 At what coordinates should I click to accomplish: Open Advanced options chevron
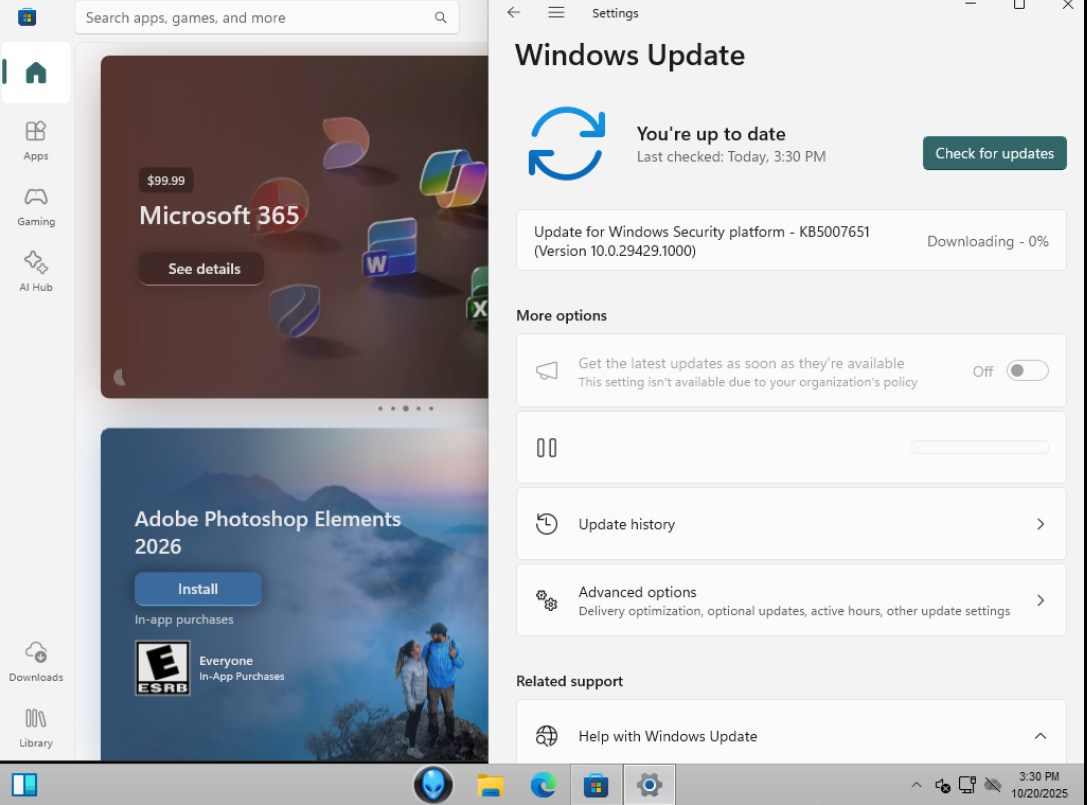1040,600
